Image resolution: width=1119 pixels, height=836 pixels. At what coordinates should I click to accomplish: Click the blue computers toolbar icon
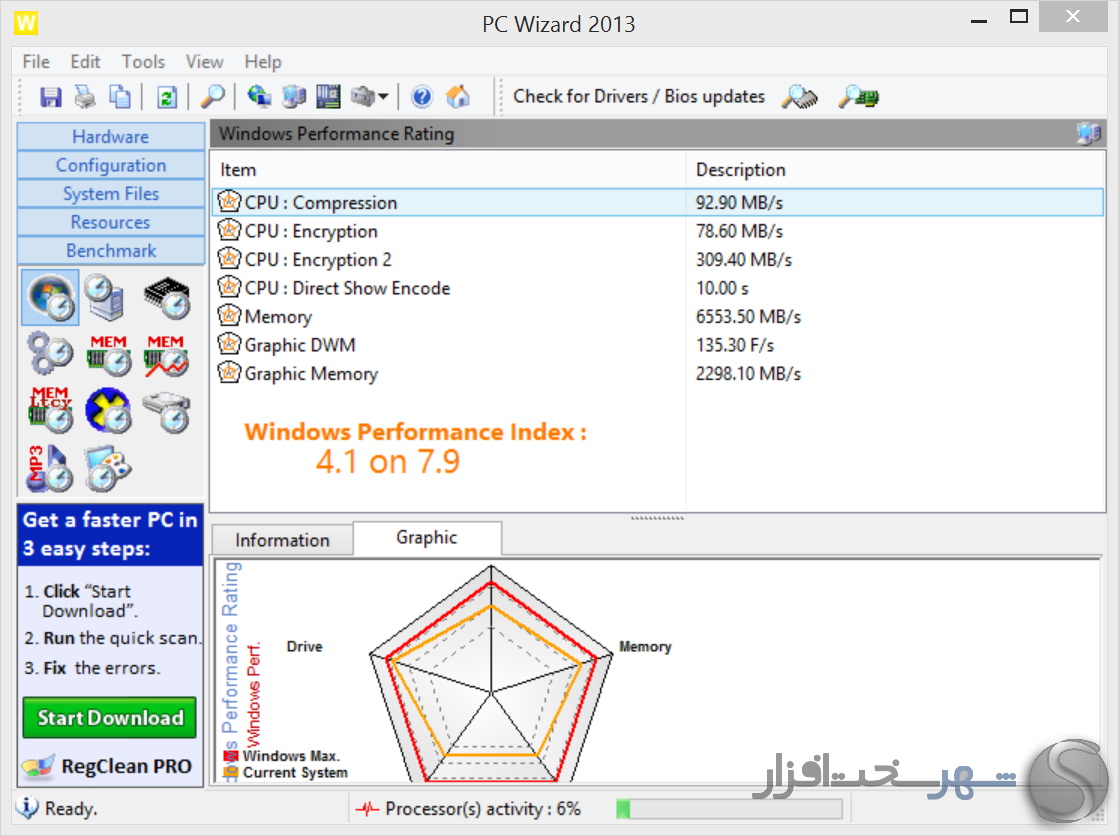coord(293,96)
